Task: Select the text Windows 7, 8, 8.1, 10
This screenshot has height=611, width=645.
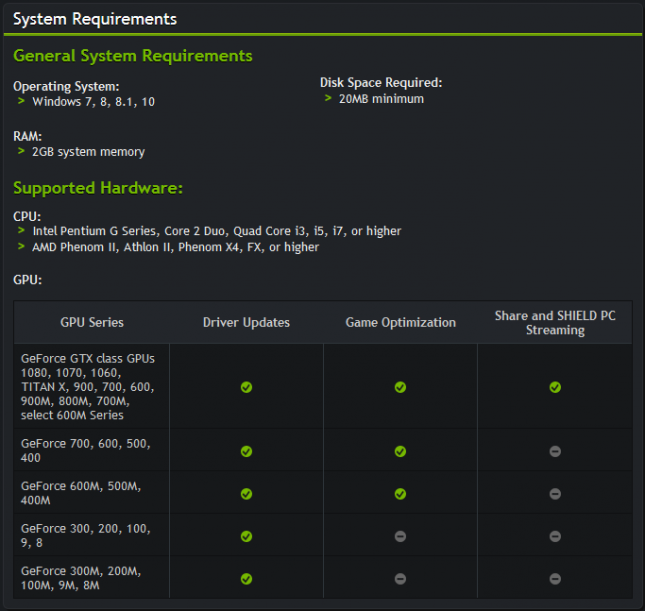Action: click(x=94, y=102)
